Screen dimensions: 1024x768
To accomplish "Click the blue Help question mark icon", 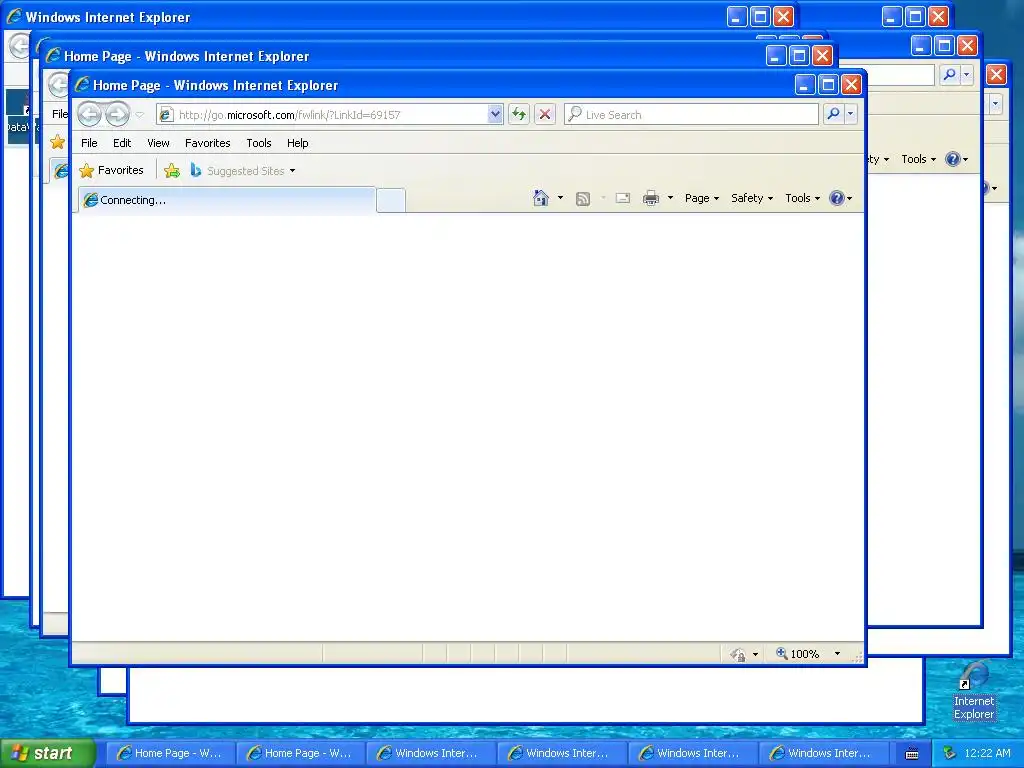I will pyautogui.click(x=837, y=198).
